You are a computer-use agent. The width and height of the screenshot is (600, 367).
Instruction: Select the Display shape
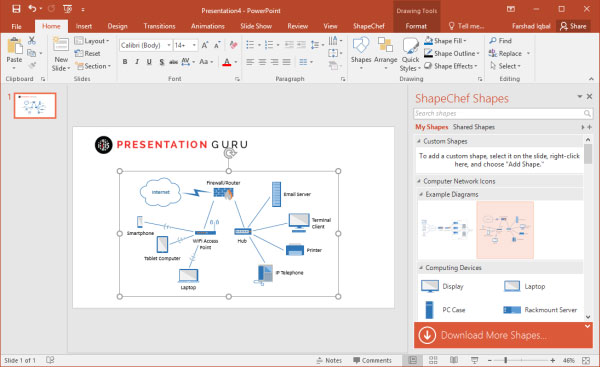pos(443,286)
